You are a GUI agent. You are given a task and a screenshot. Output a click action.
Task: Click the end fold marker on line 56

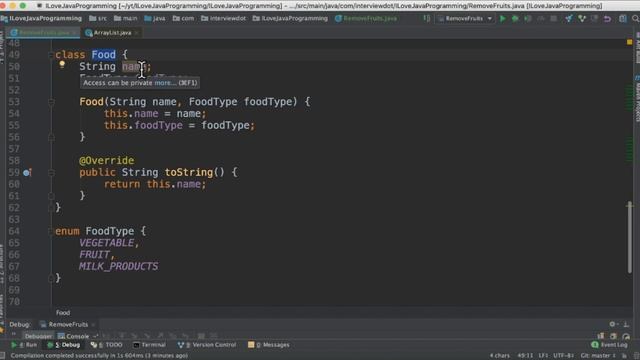(x=51, y=138)
